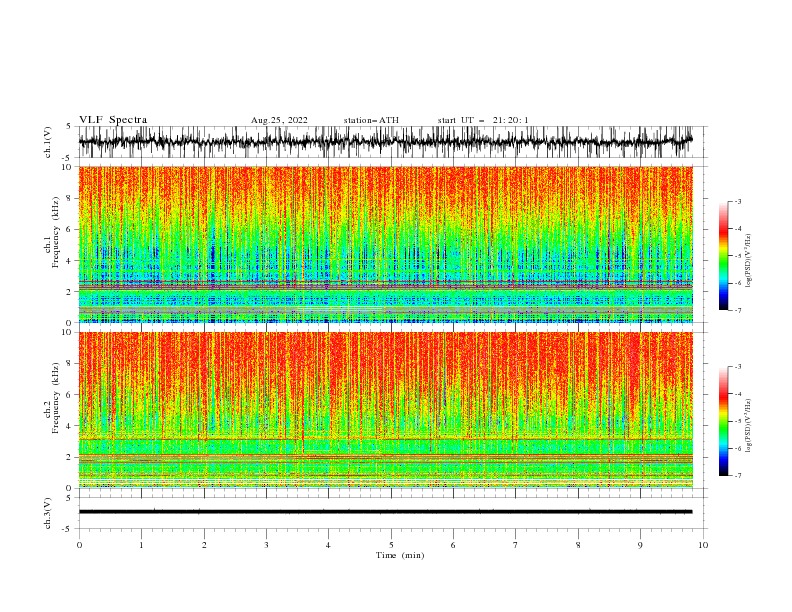Click the ch.3 voltage waveform trace
Viewport: 792px width, 612px height.
pos(385,512)
